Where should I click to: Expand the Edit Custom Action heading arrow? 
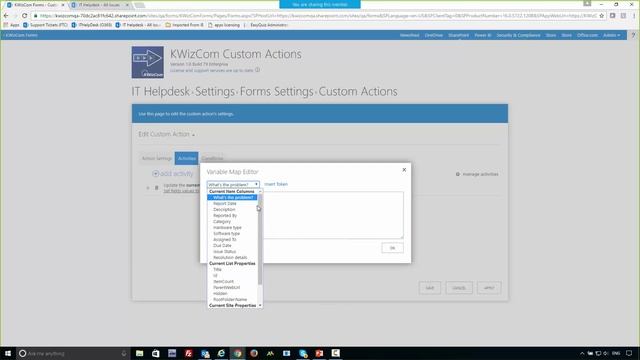point(193,135)
